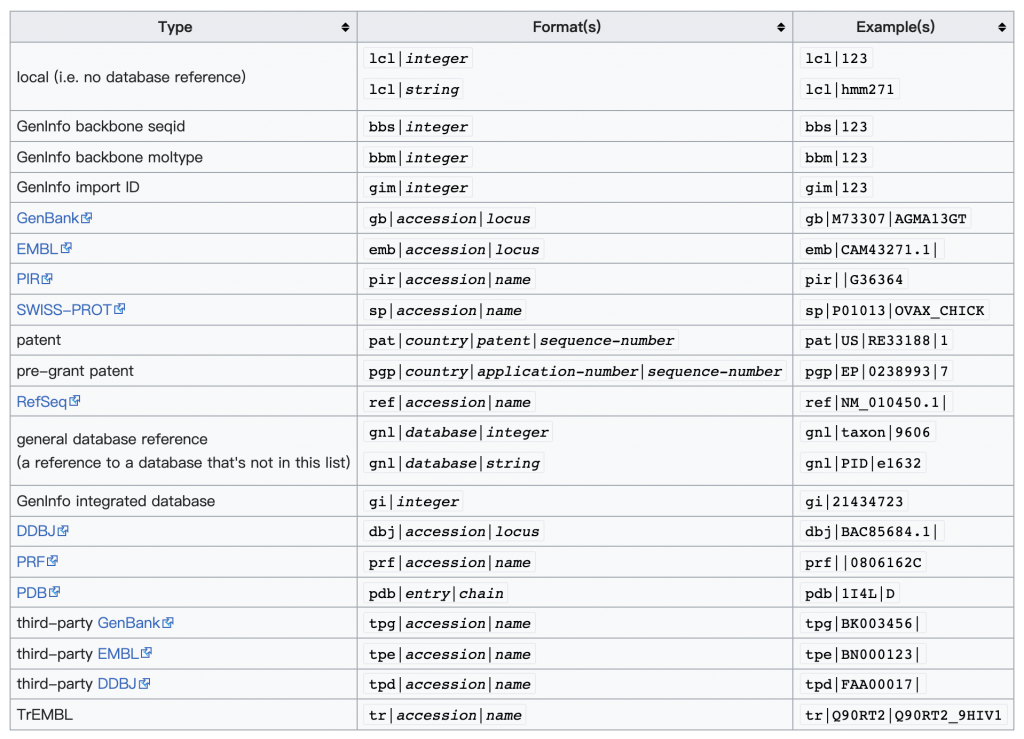Viewport: 1024px width, 739px height.
Task: Sort table by Example(s) column arrows
Action: [x=1003, y=27]
